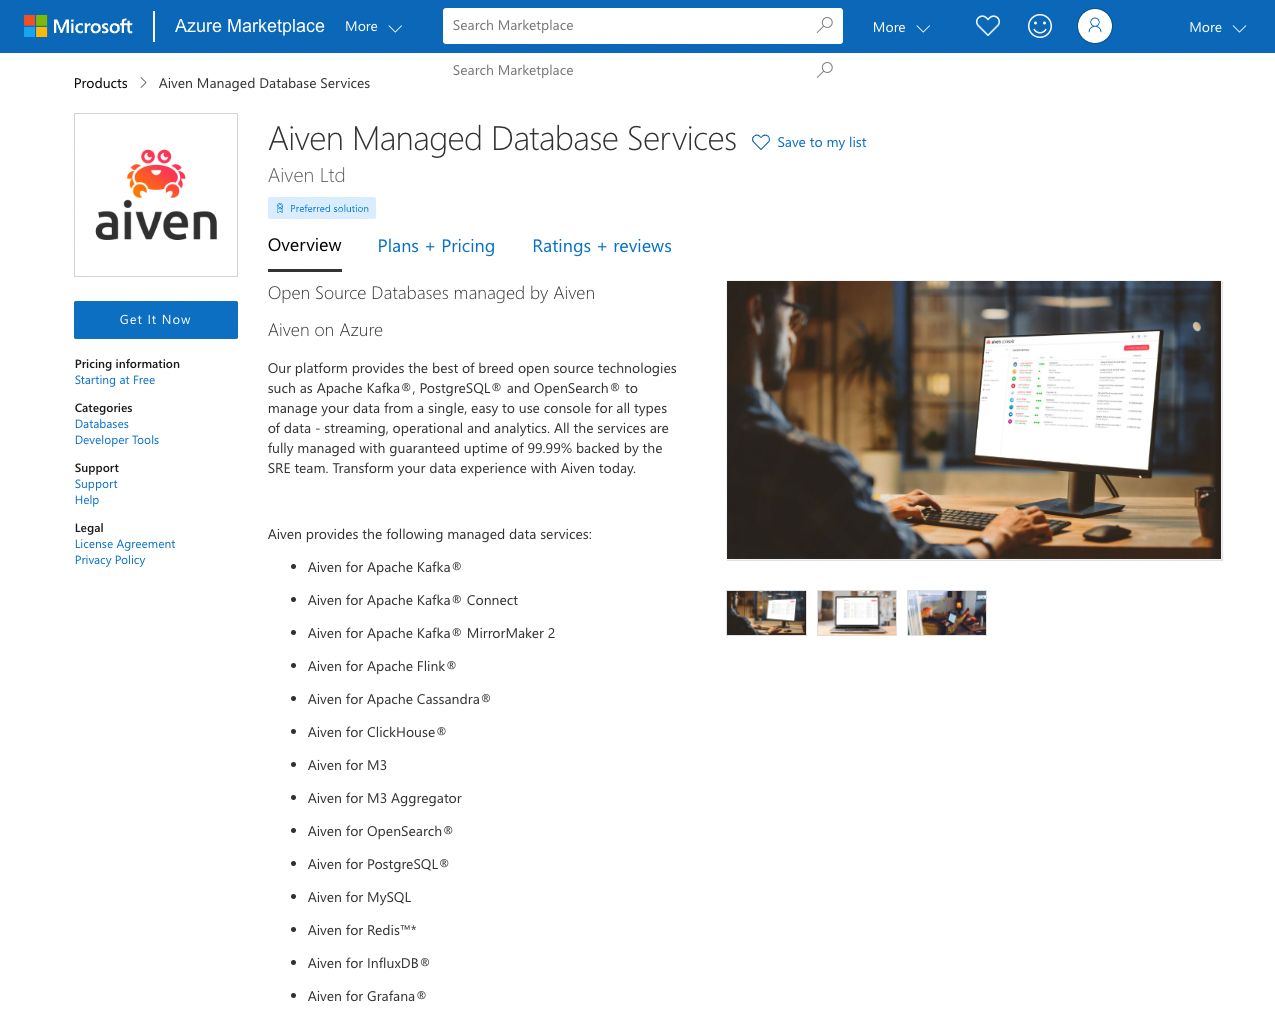This screenshot has height=1021, width=1275.
Task: Click the Aiven crab logo image
Action: [156, 195]
